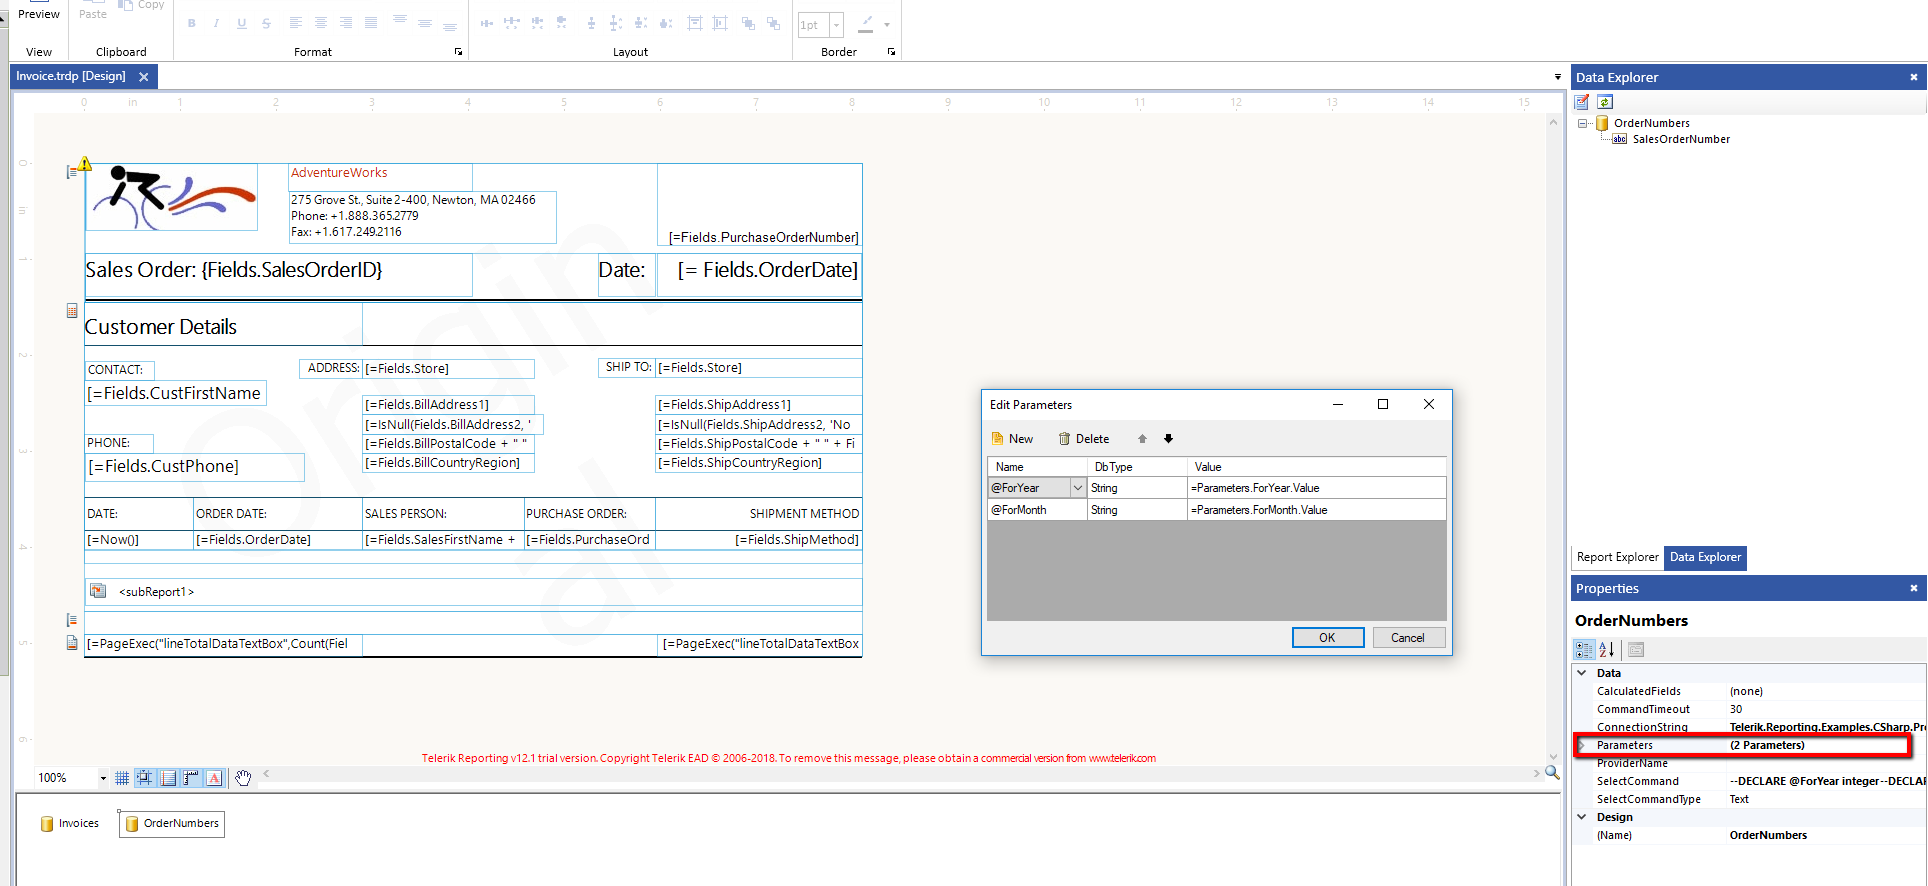Collapse the OrderNumbers tree node
The height and width of the screenshot is (886, 1928).
(1582, 124)
